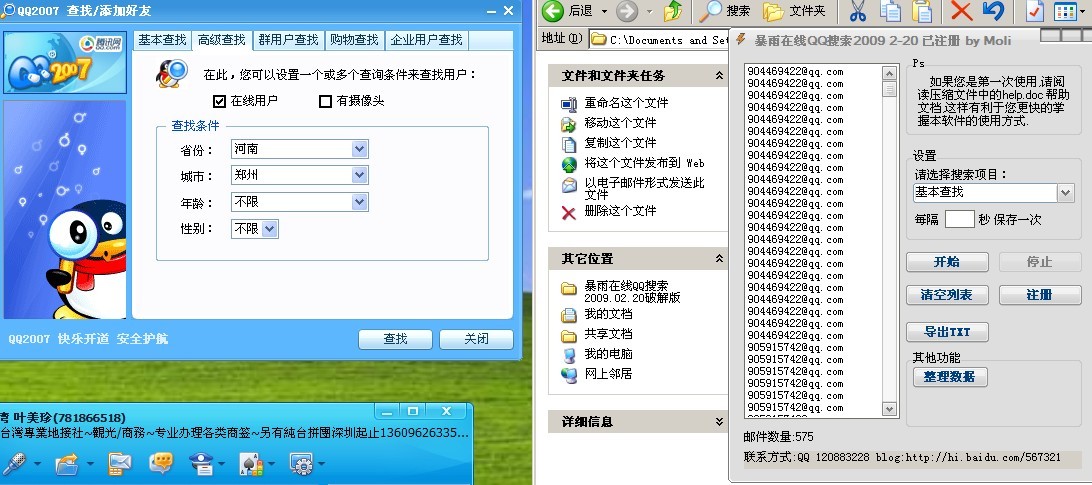1092x485 pixels.
Task: Open 共享文档 location link
Action: coord(608,334)
